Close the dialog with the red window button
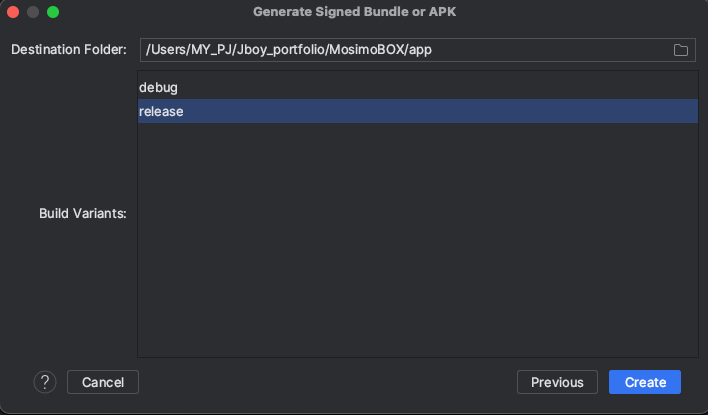This screenshot has height=415, width=708. pyautogui.click(x=13, y=12)
